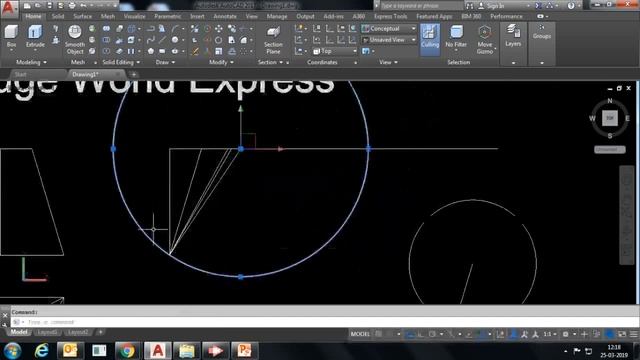Open the Customize command line wrench icon
The image size is (640, 360).
[4, 325]
